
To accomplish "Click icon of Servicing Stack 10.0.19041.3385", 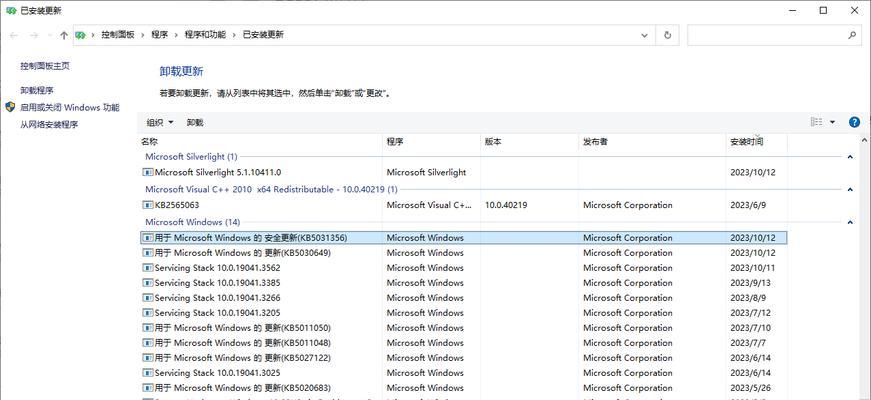I will tap(148, 283).
